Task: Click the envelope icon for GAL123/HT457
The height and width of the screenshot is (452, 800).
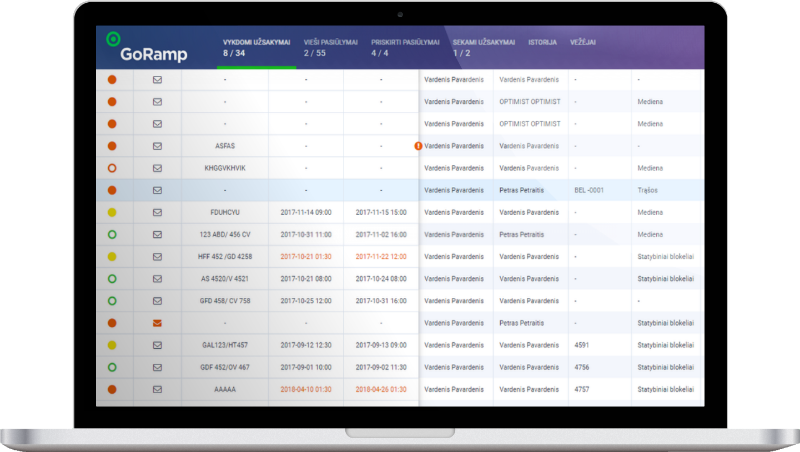Action: 157,345
